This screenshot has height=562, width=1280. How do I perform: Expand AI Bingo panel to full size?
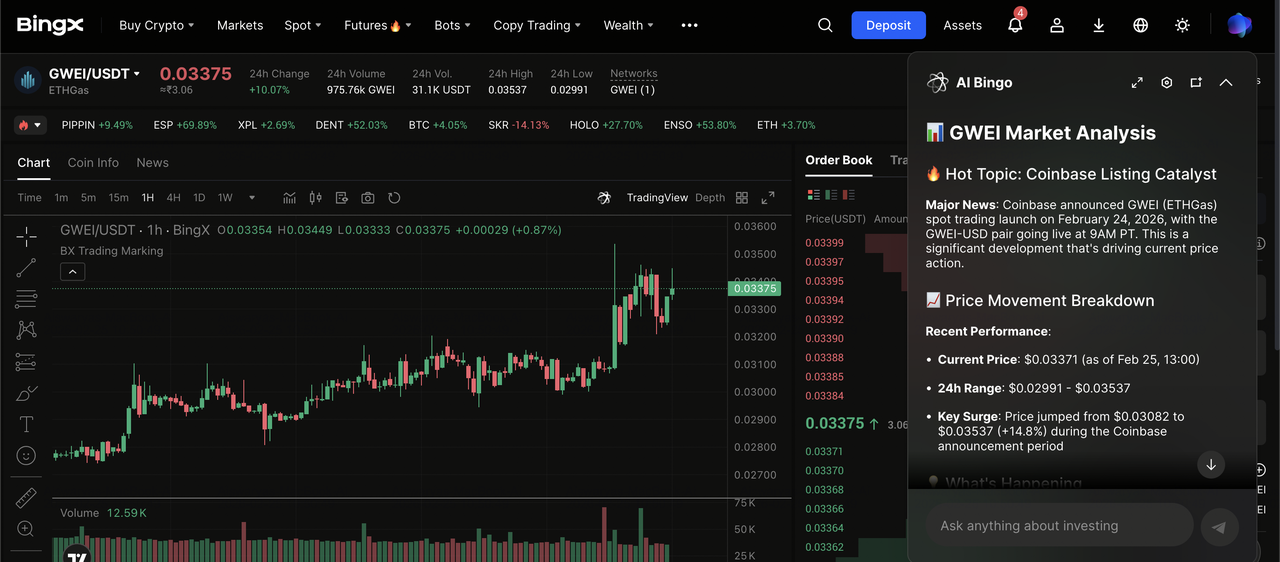(x=1137, y=83)
